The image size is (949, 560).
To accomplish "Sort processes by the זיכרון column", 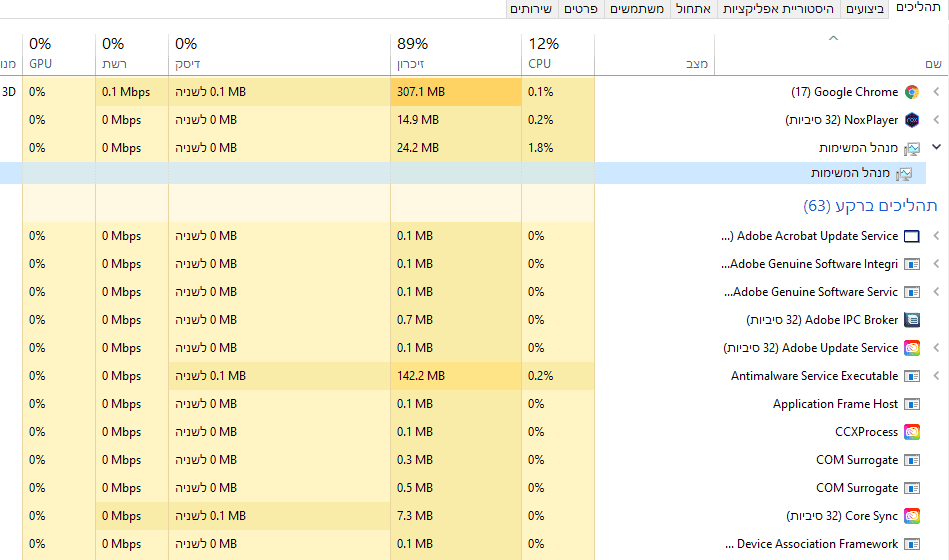I will (x=410, y=54).
